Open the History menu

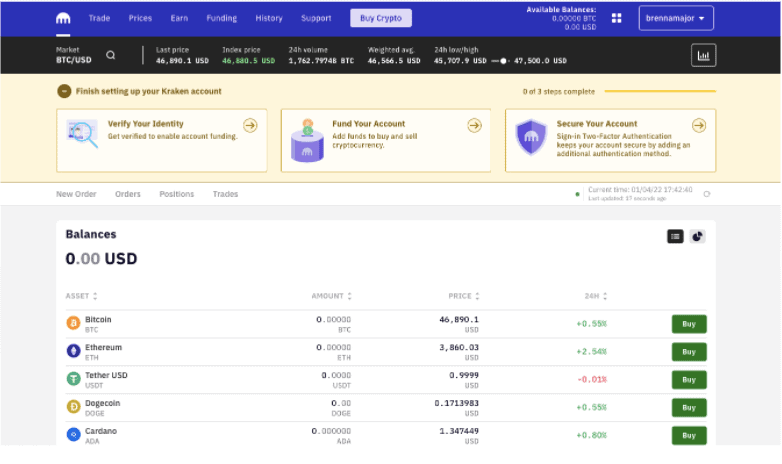[x=269, y=18]
